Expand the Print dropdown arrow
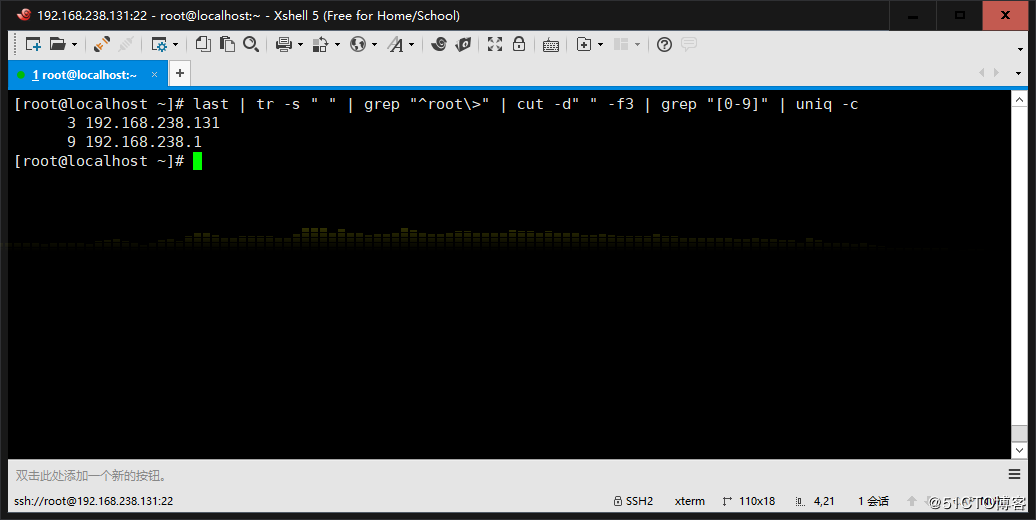Viewport: 1036px width, 520px height. pyautogui.click(x=300, y=45)
